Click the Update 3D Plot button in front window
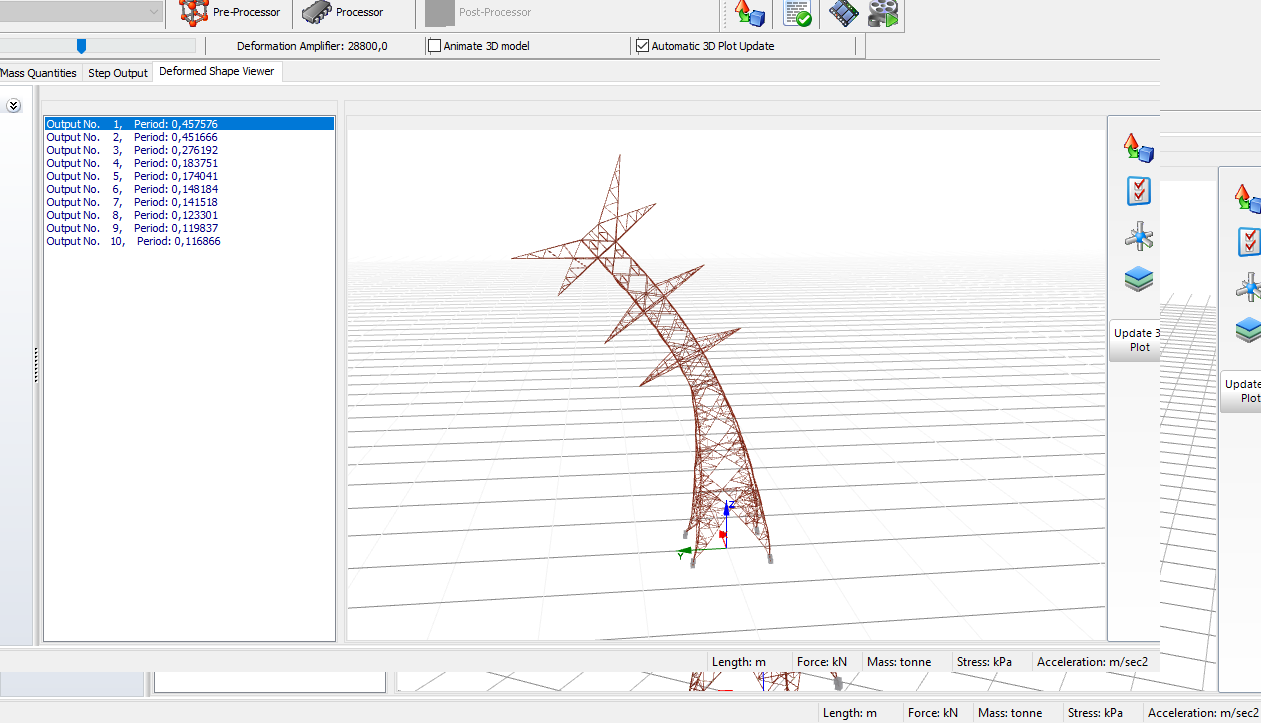The height and width of the screenshot is (723, 1261). point(1135,340)
